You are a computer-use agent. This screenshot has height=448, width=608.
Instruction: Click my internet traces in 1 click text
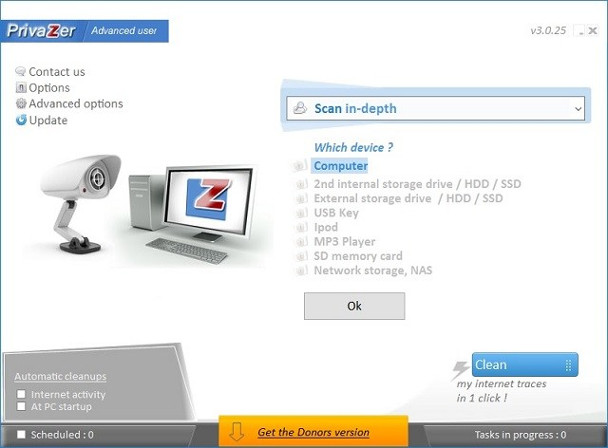pyautogui.click(x=501, y=391)
